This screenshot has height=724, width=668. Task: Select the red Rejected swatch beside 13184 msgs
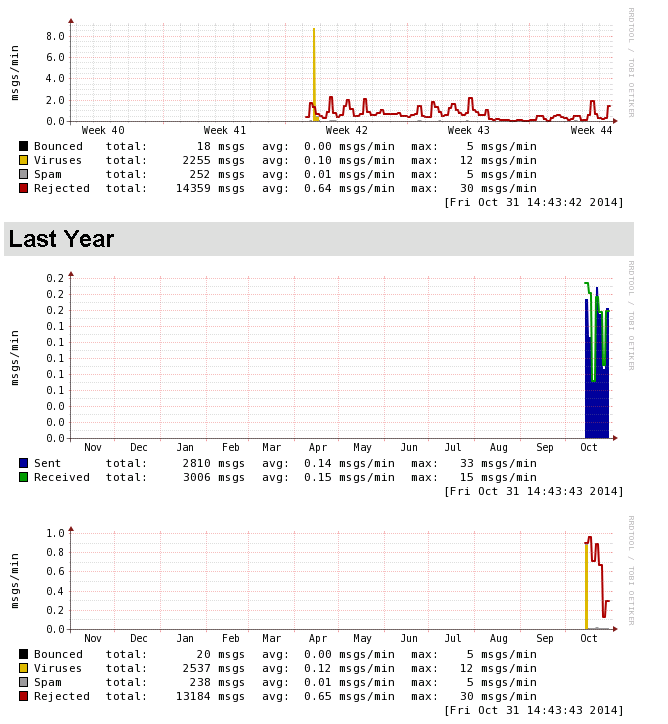coord(24,696)
